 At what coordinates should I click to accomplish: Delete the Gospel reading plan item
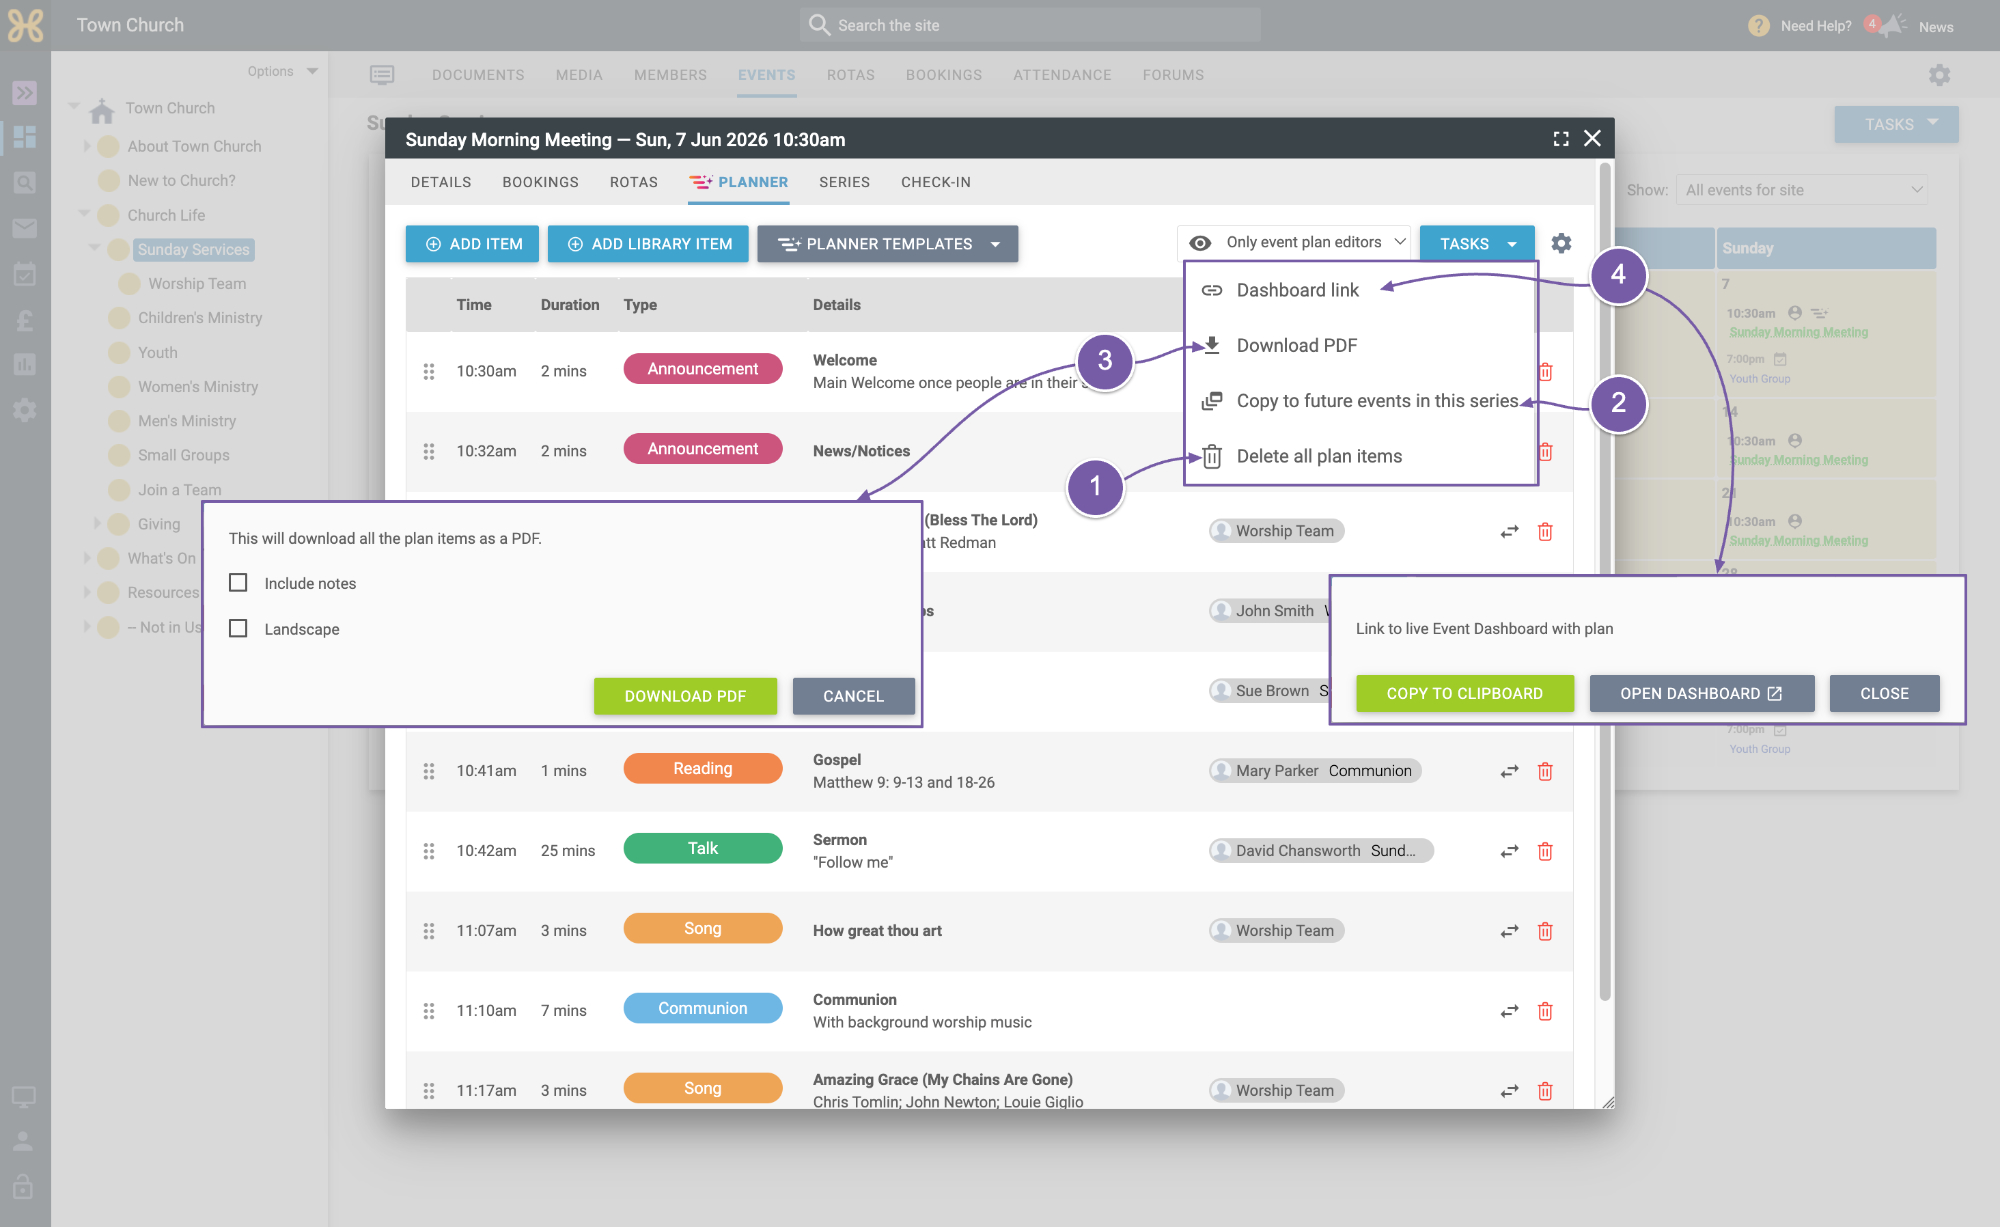click(1545, 771)
